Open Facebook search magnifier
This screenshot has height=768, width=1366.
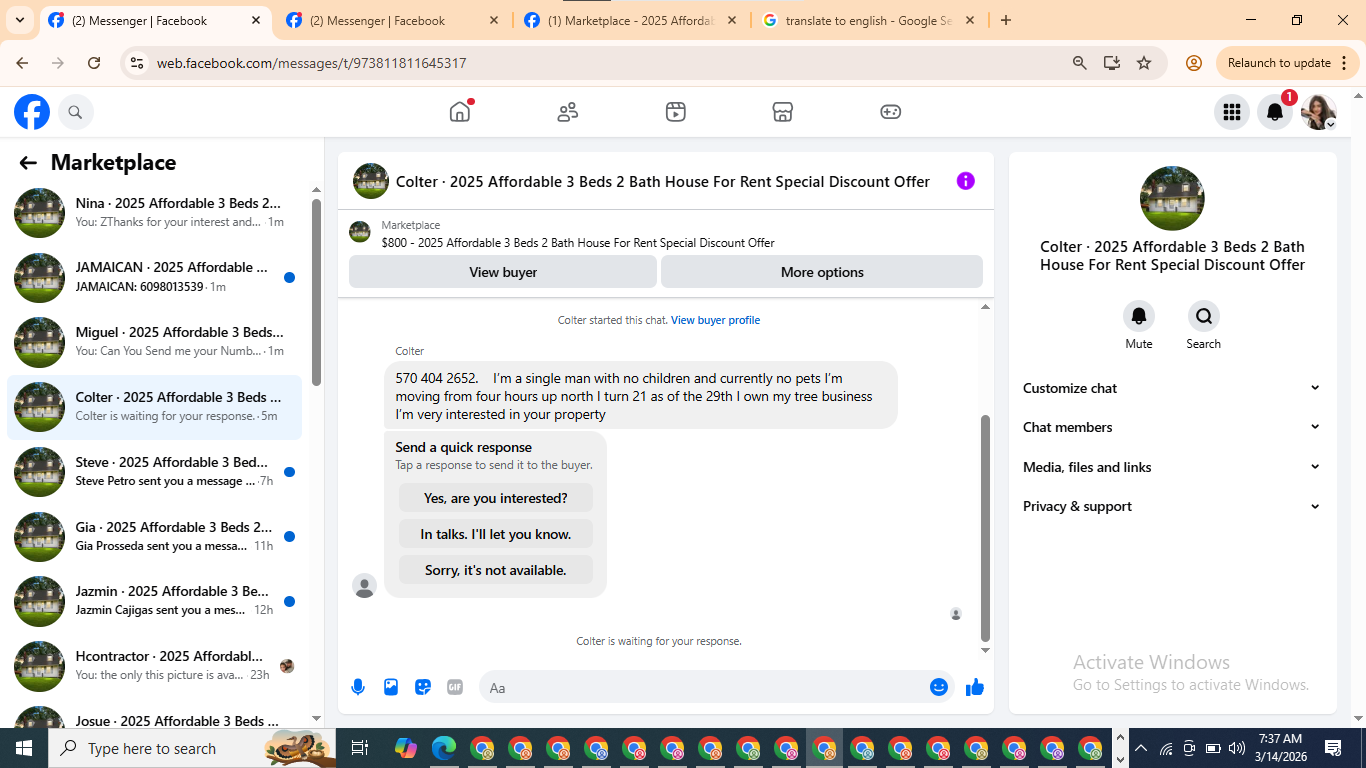coord(76,113)
